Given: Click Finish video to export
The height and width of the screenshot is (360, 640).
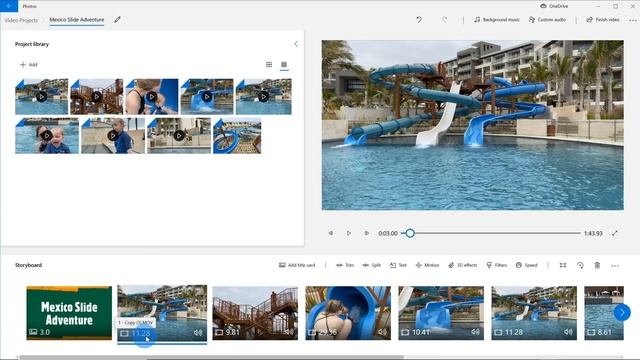Looking at the screenshot, I should coord(603,20).
